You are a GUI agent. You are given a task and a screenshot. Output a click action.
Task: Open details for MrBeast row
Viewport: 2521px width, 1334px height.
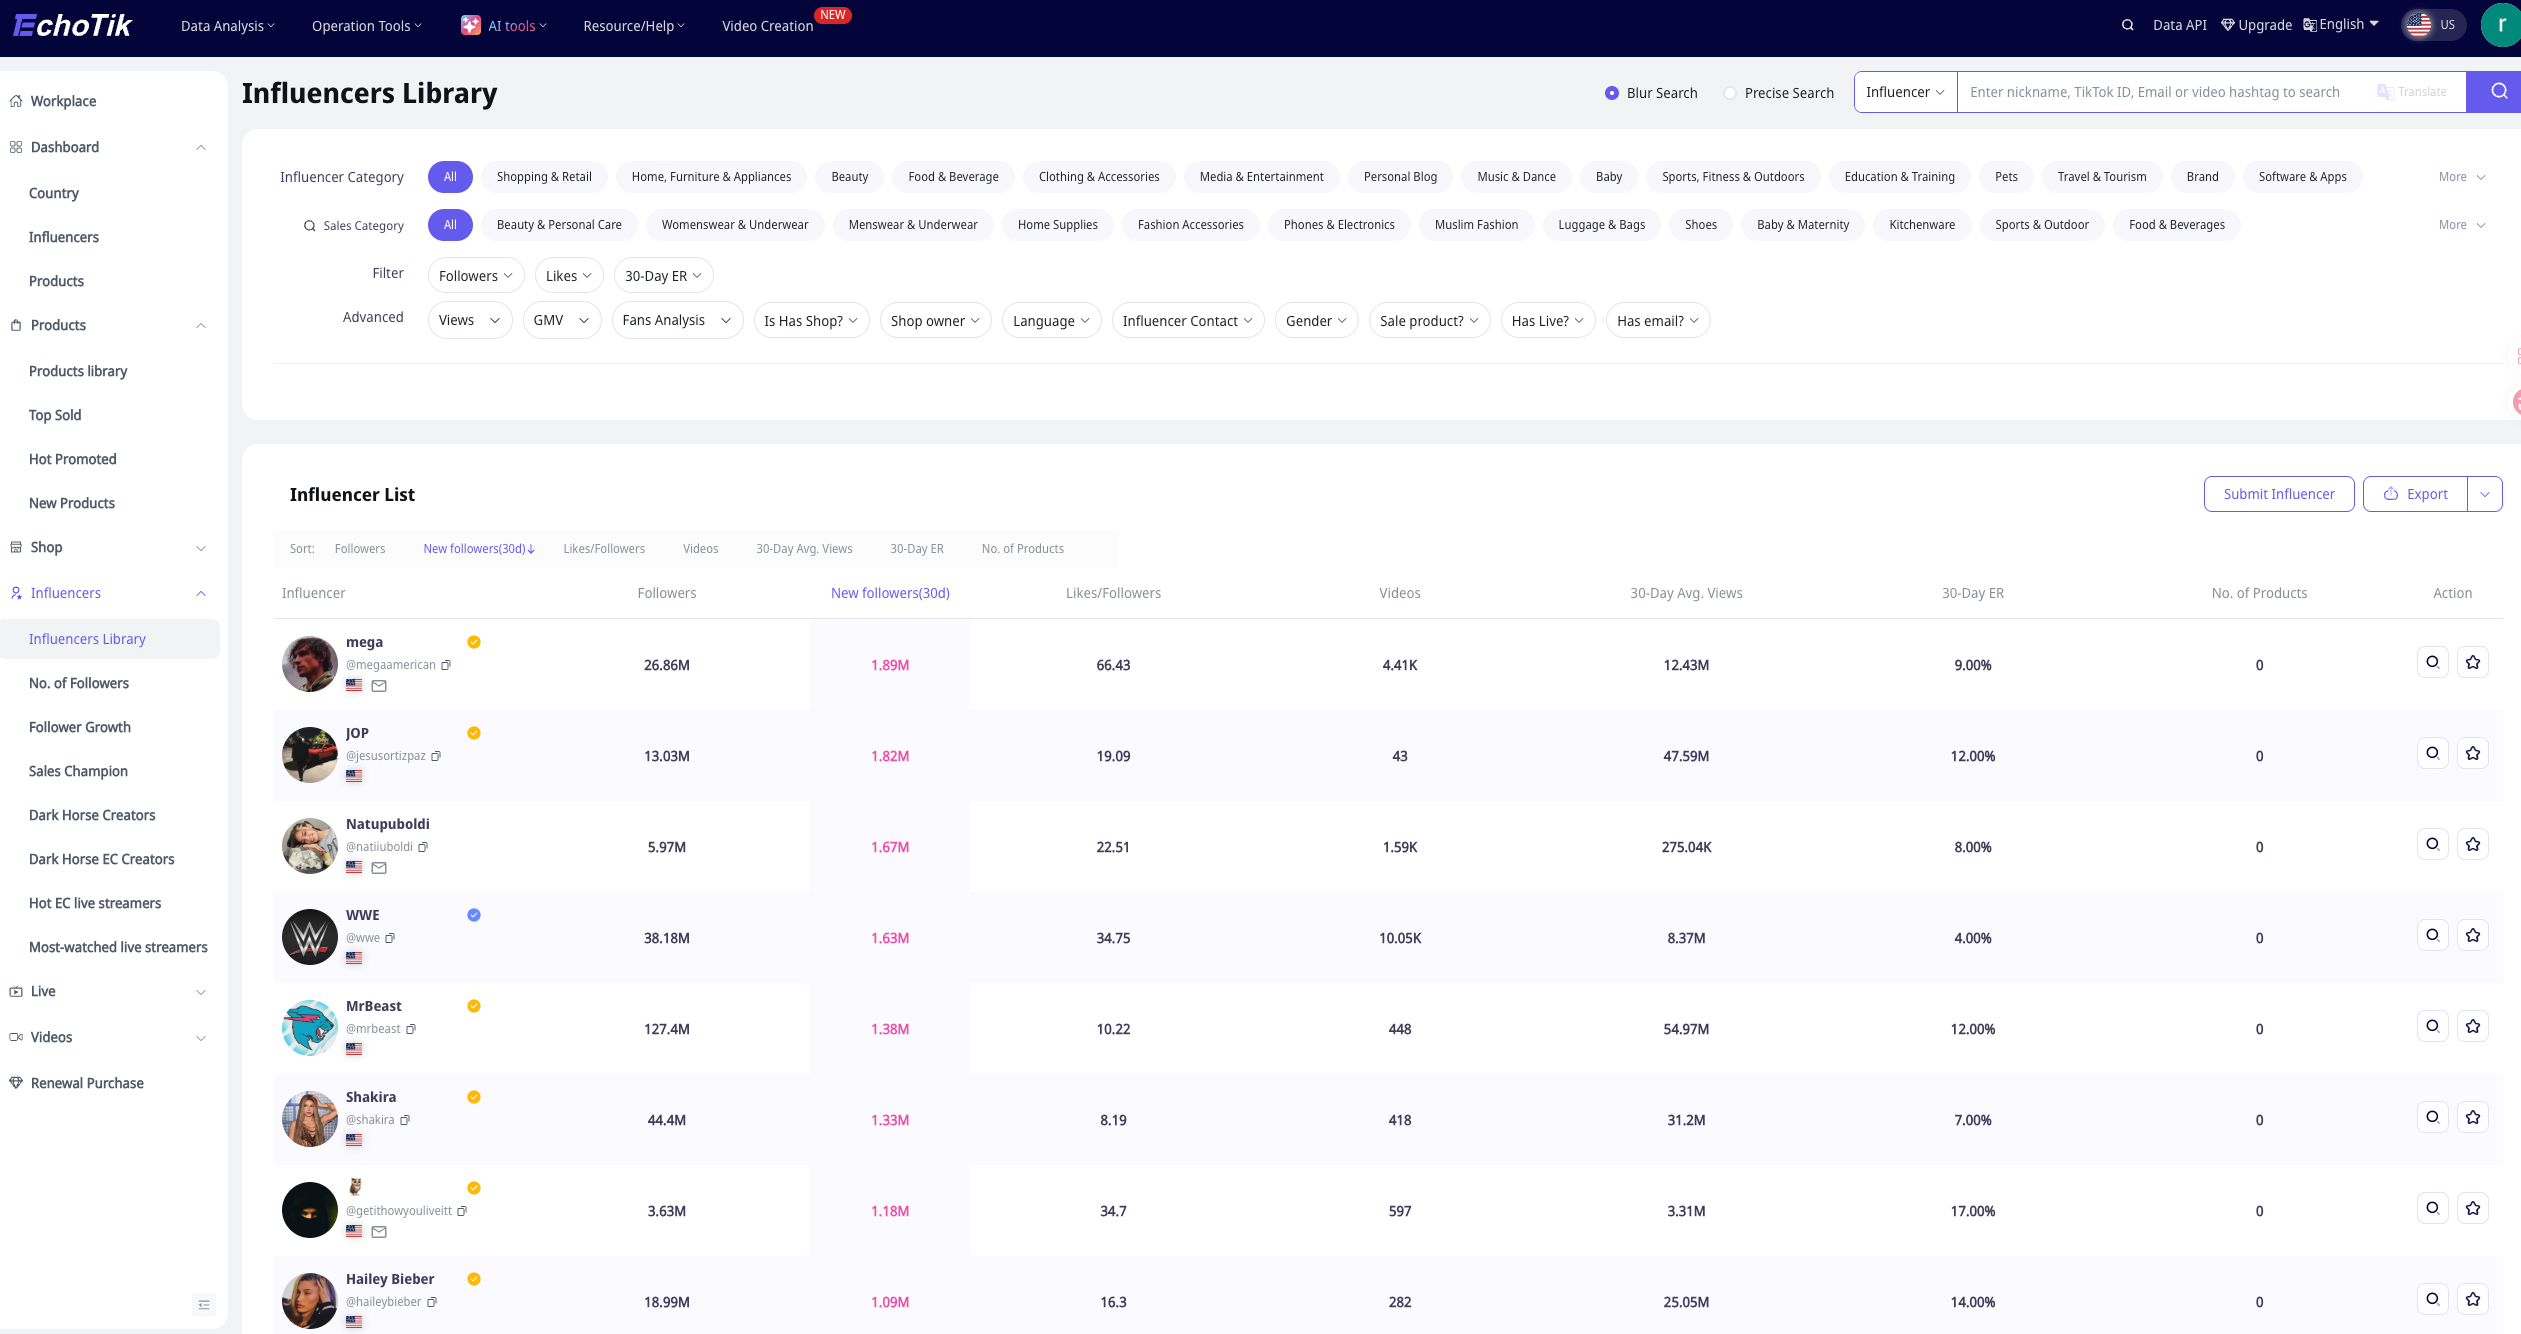(x=2432, y=1026)
